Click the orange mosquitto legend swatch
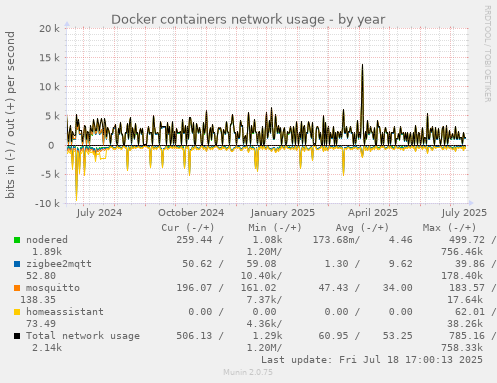This screenshot has height=383, width=497. 17,288
